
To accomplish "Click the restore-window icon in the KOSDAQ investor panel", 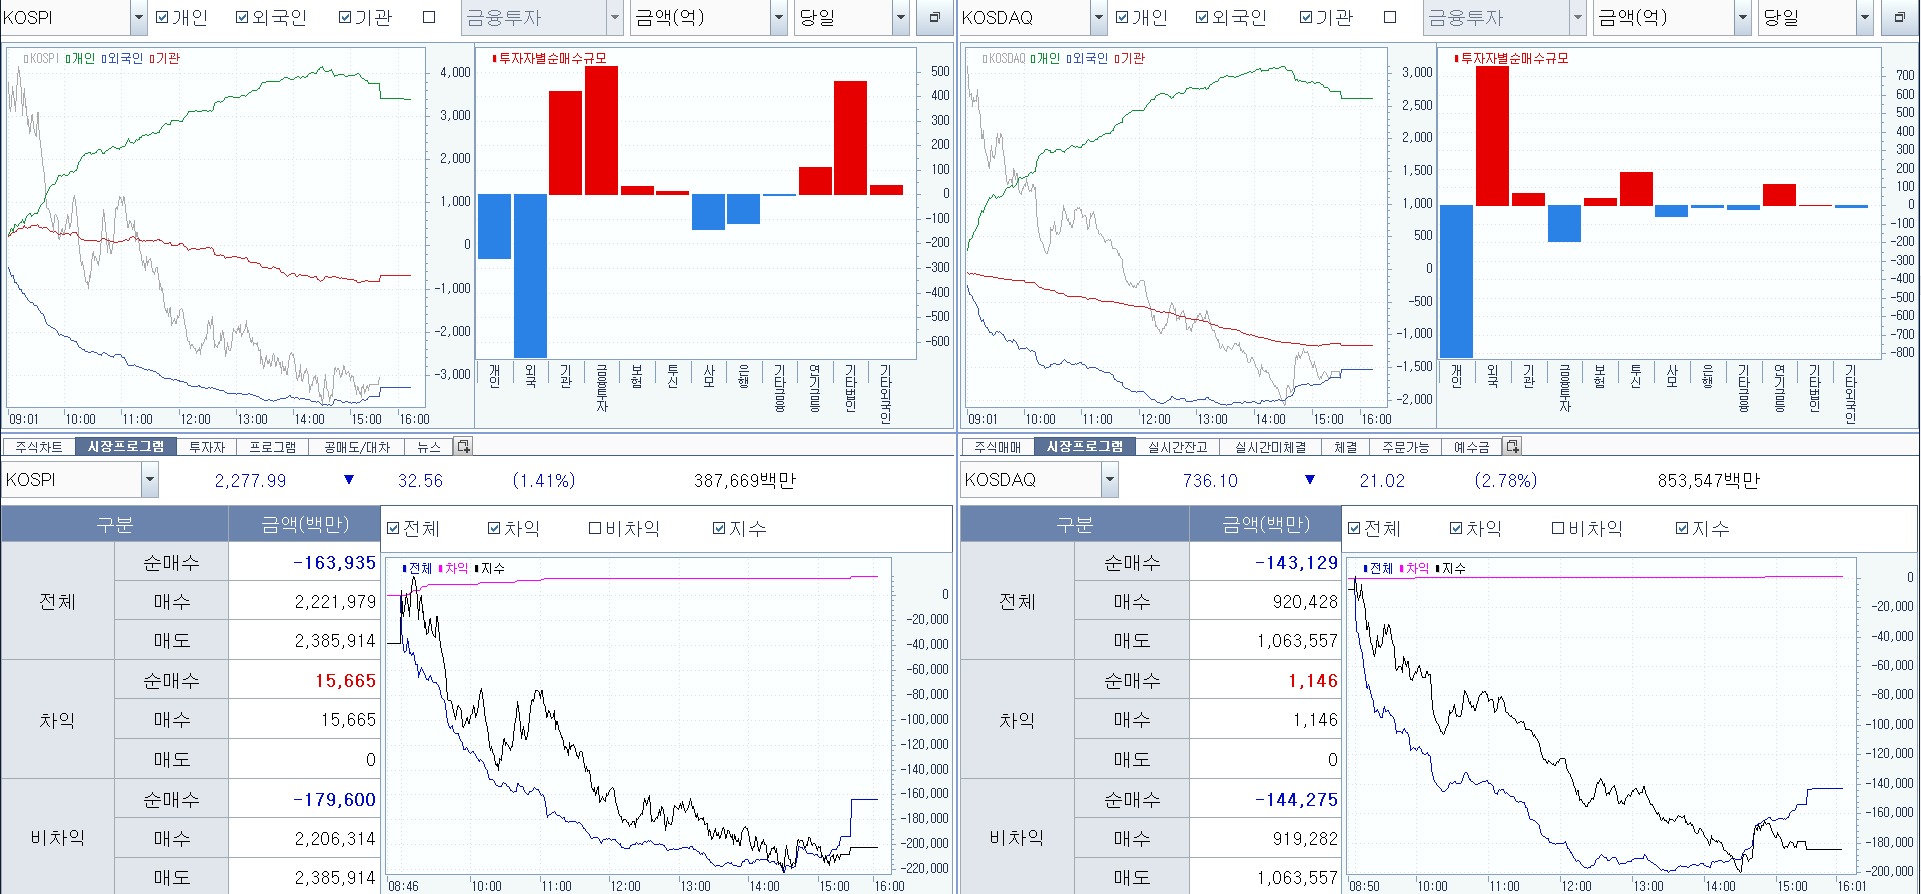I will click(x=1899, y=17).
